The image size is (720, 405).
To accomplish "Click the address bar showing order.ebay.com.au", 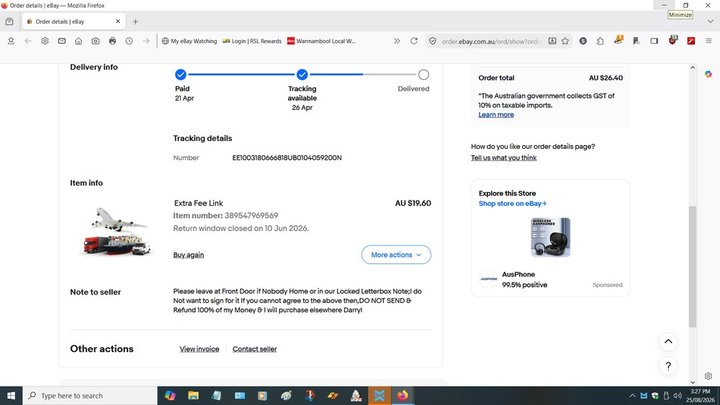I will click(x=491, y=41).
